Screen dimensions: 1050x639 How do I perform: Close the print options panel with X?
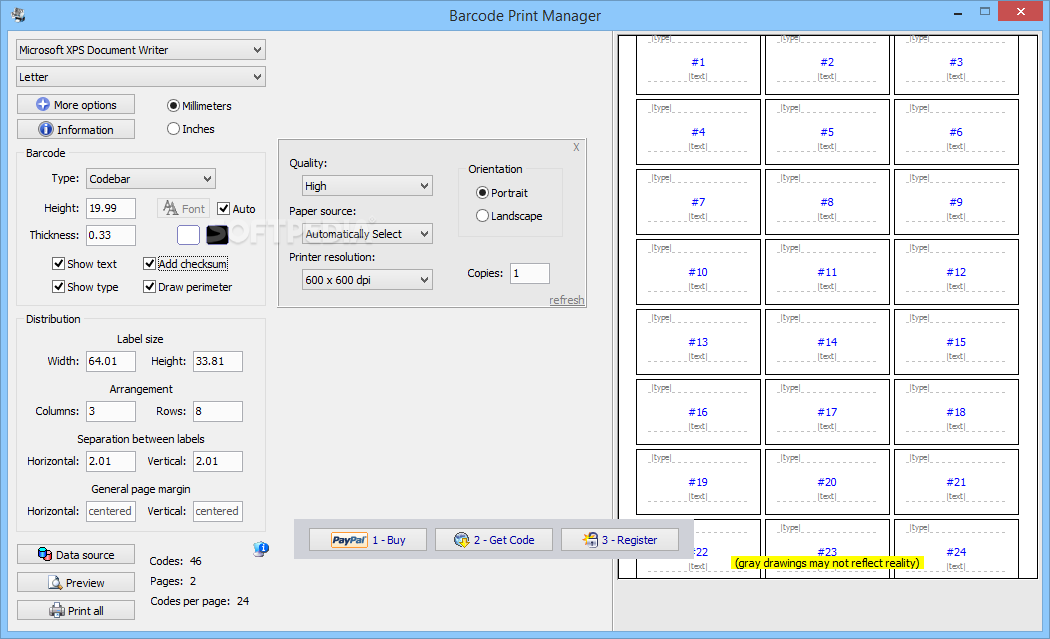pos(576,147)
